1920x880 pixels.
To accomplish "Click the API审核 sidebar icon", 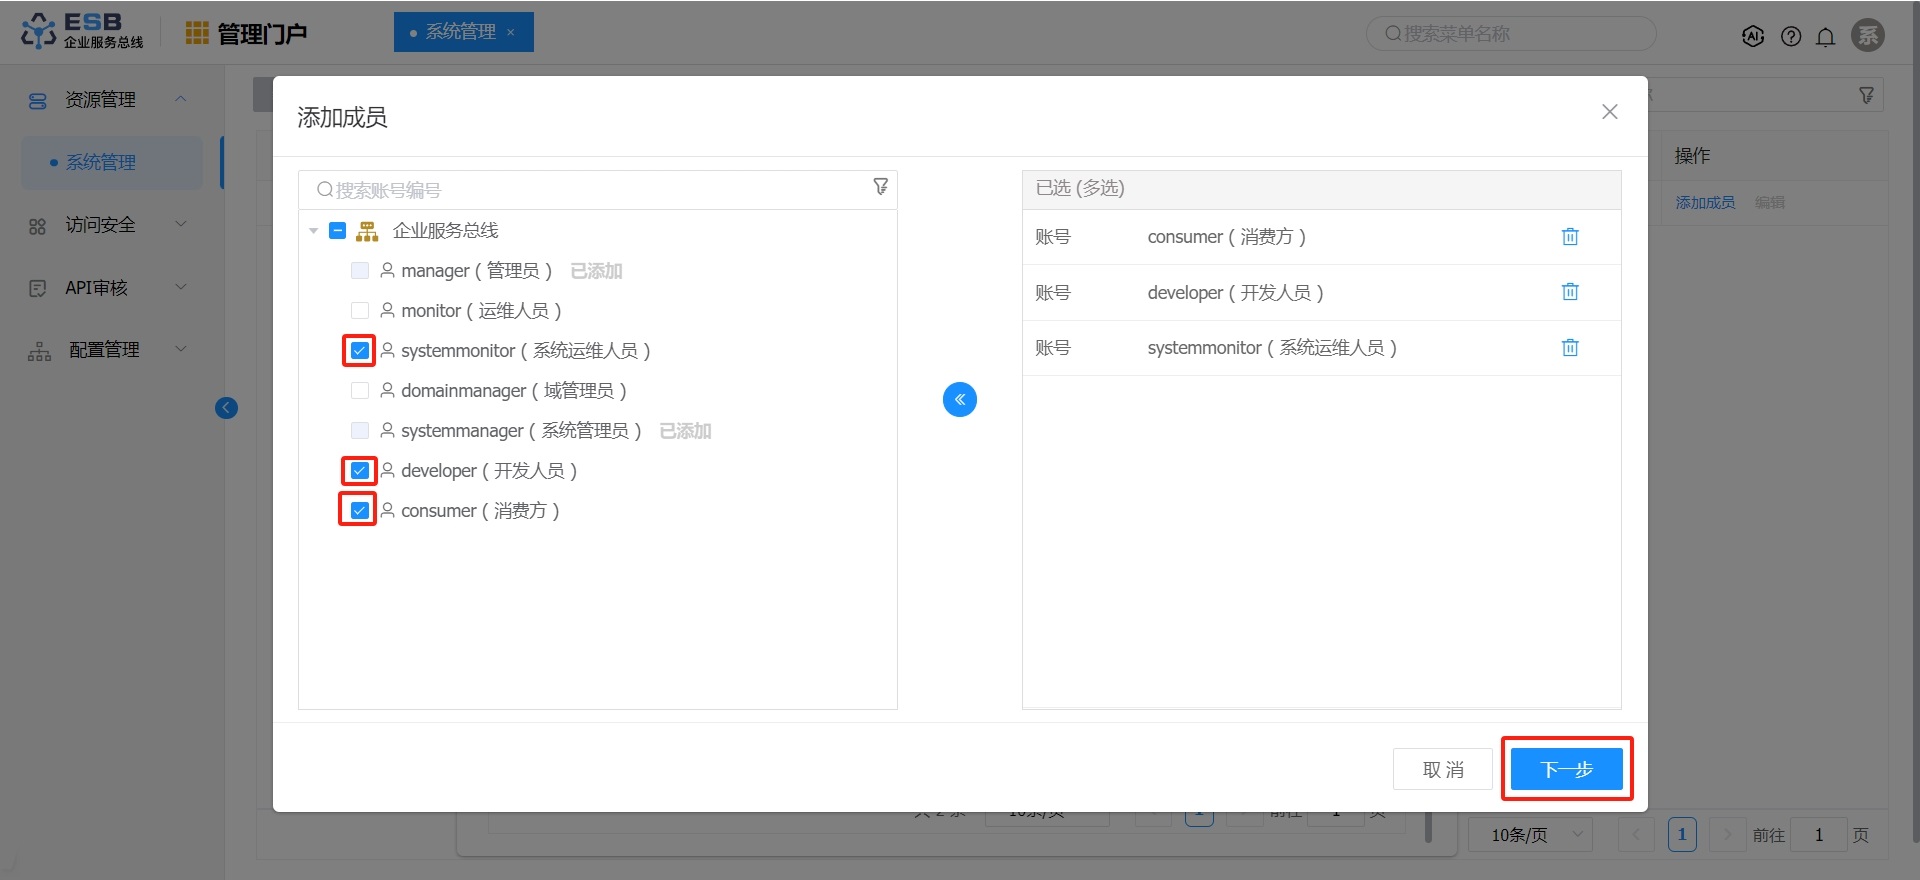I will point(38,288).
